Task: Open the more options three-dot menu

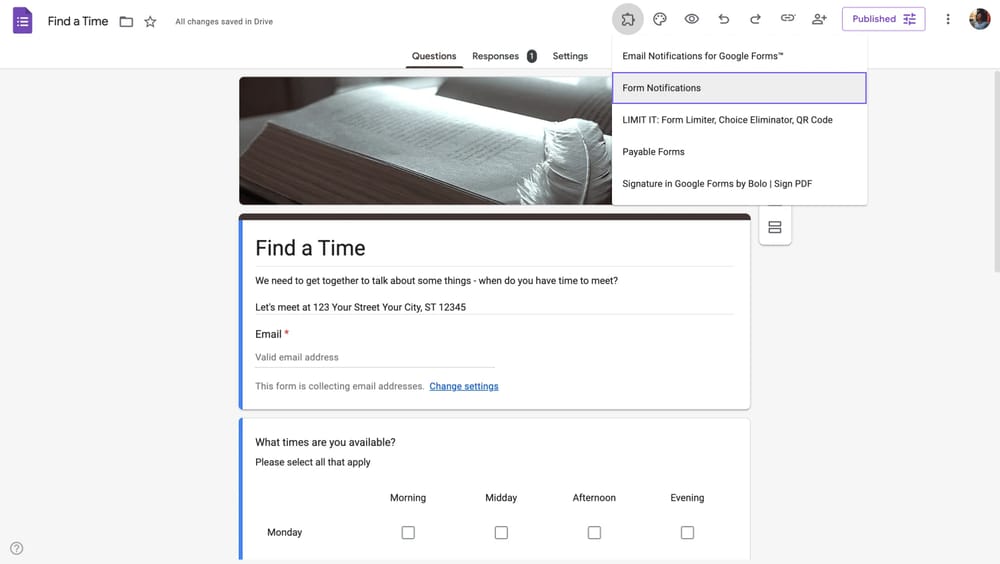Action: tap(948, 19)
